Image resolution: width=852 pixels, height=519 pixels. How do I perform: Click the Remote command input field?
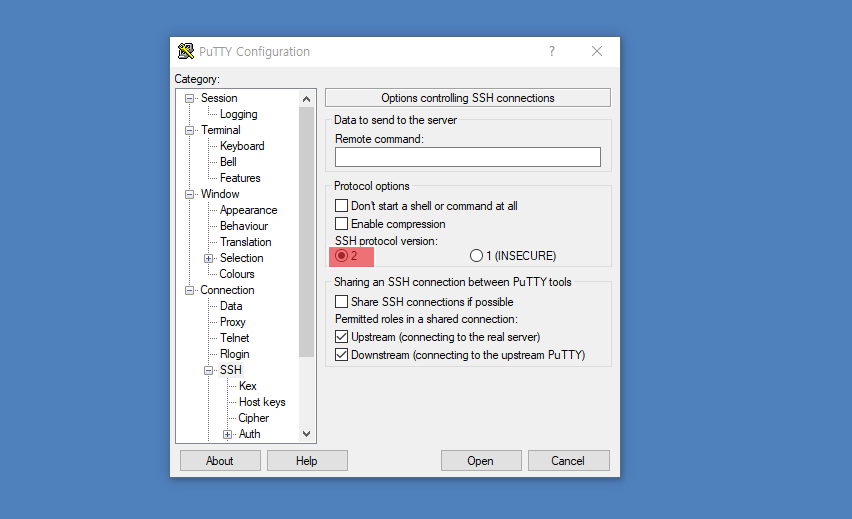click(x=467, y=157)
